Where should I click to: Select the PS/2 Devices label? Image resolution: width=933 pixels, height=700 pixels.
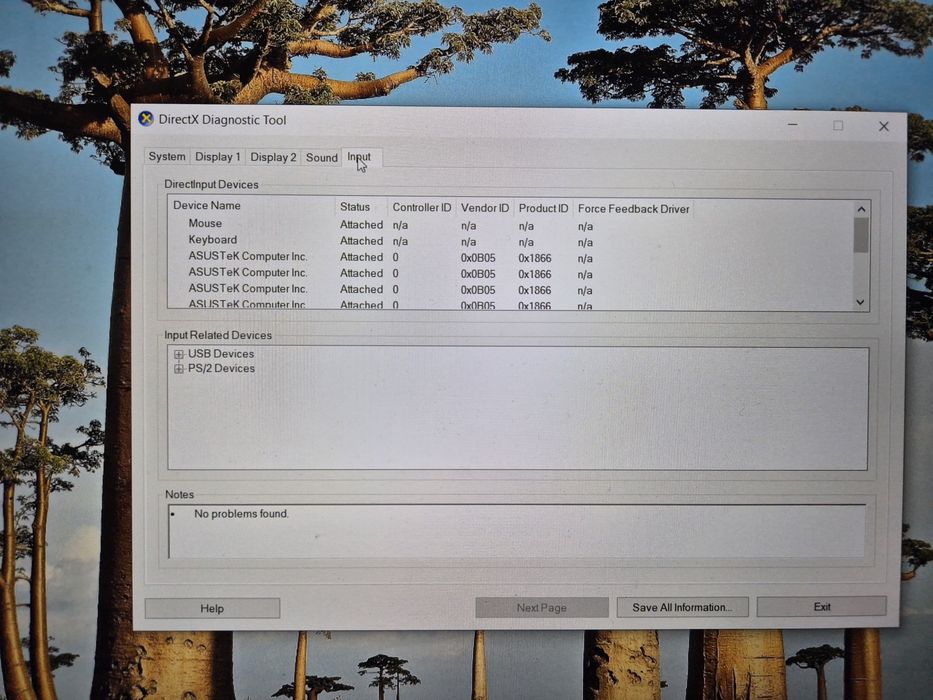(x=221, y=368)
